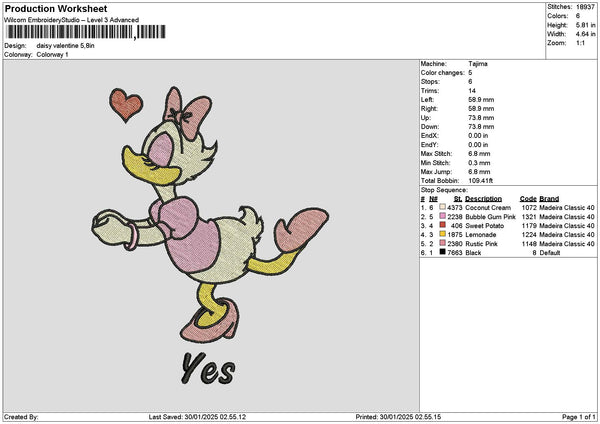Image resolution: width=600 pixels, height=424 pixels.
Task: Click the Max Stitch value '6.8 mm'
Action: coord(479,153)
